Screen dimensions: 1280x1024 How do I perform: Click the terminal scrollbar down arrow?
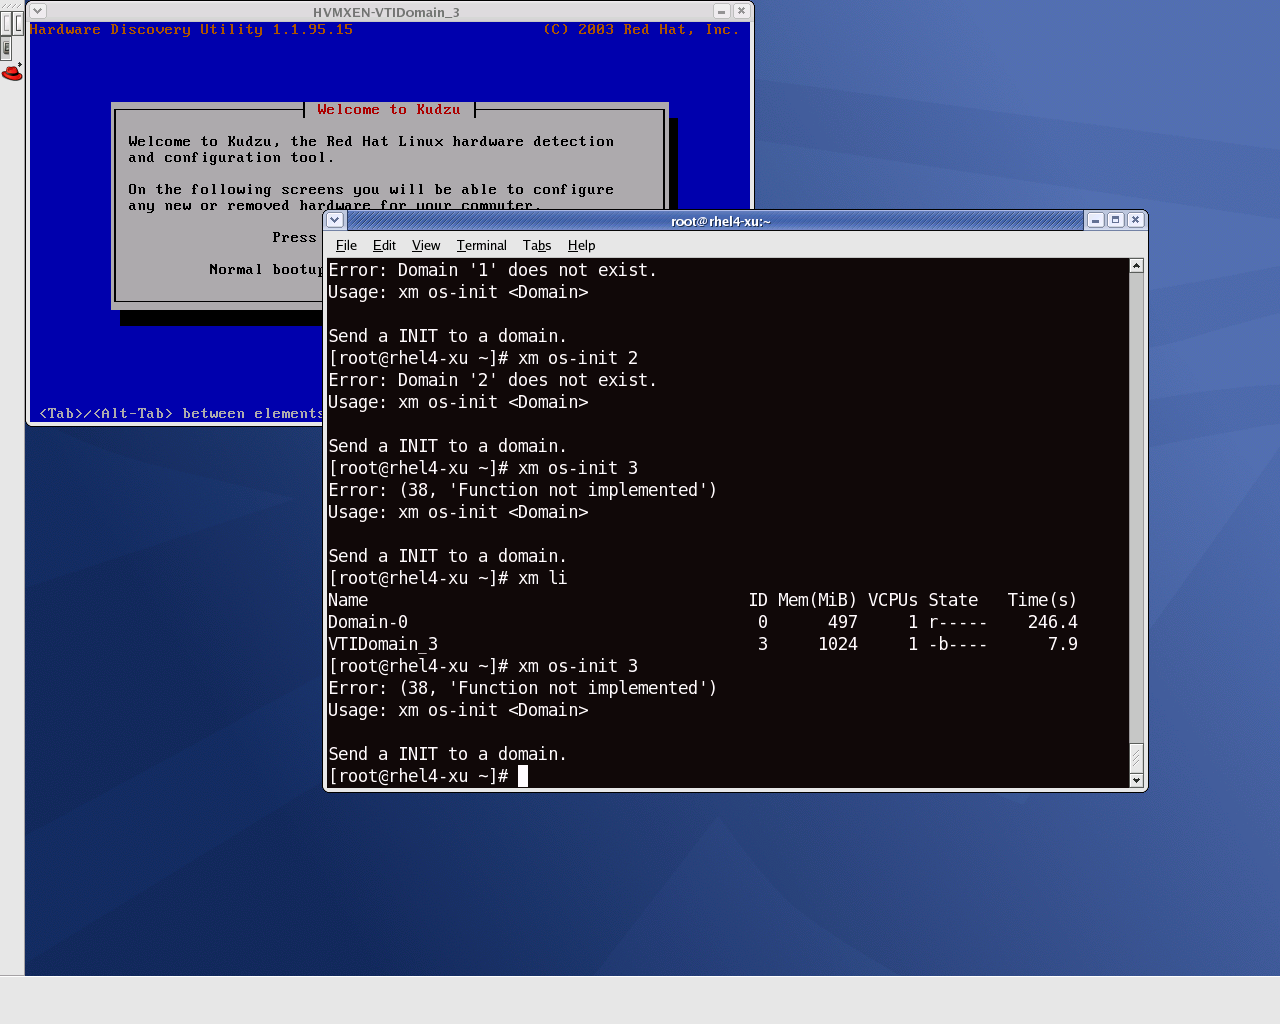[x=1136, y=780]
